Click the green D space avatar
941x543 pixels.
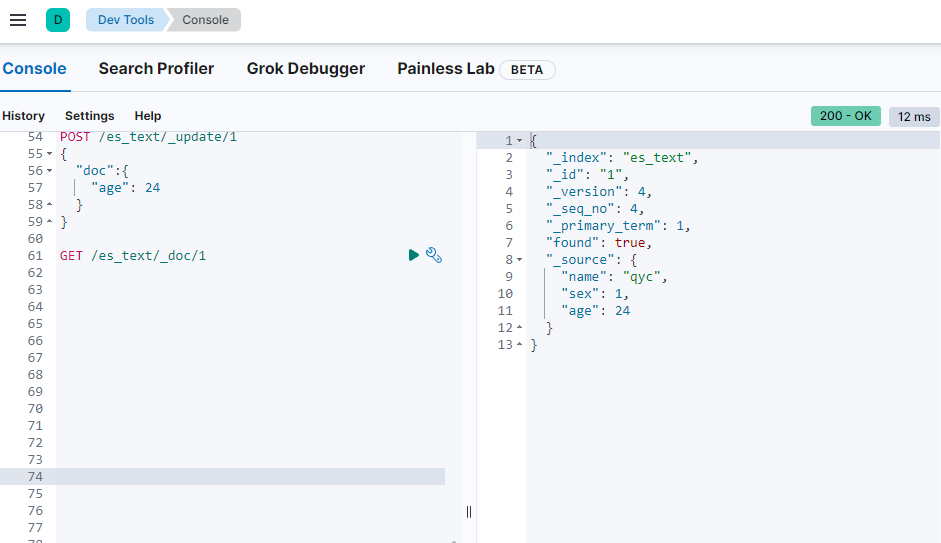pyautogui.click(x=58, y=20)
